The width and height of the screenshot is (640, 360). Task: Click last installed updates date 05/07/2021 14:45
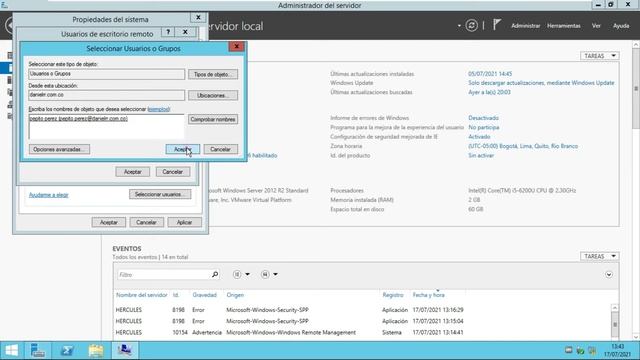point(490,74)
